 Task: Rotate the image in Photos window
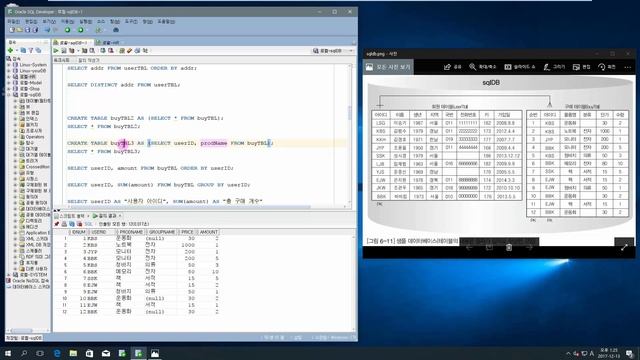pyautogui.click(x=607, y=67)
